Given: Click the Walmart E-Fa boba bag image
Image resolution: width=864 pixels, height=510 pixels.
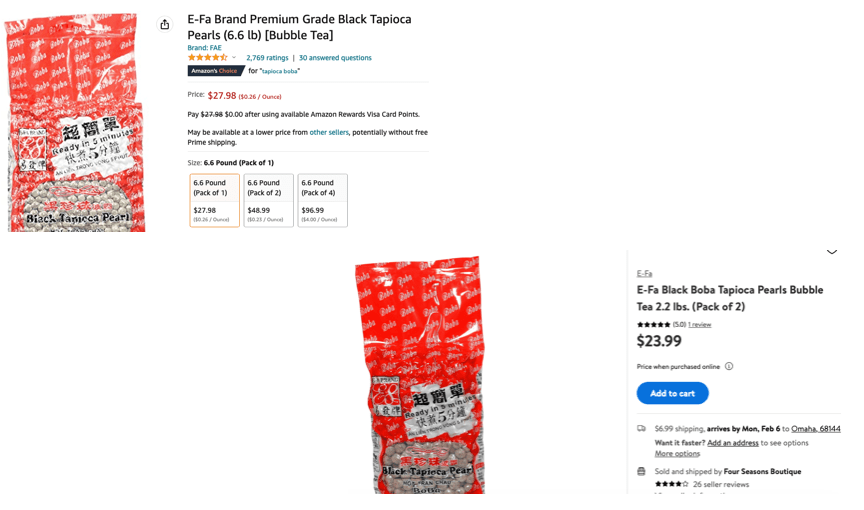Looking at the screenshot, I should (420, 375).
